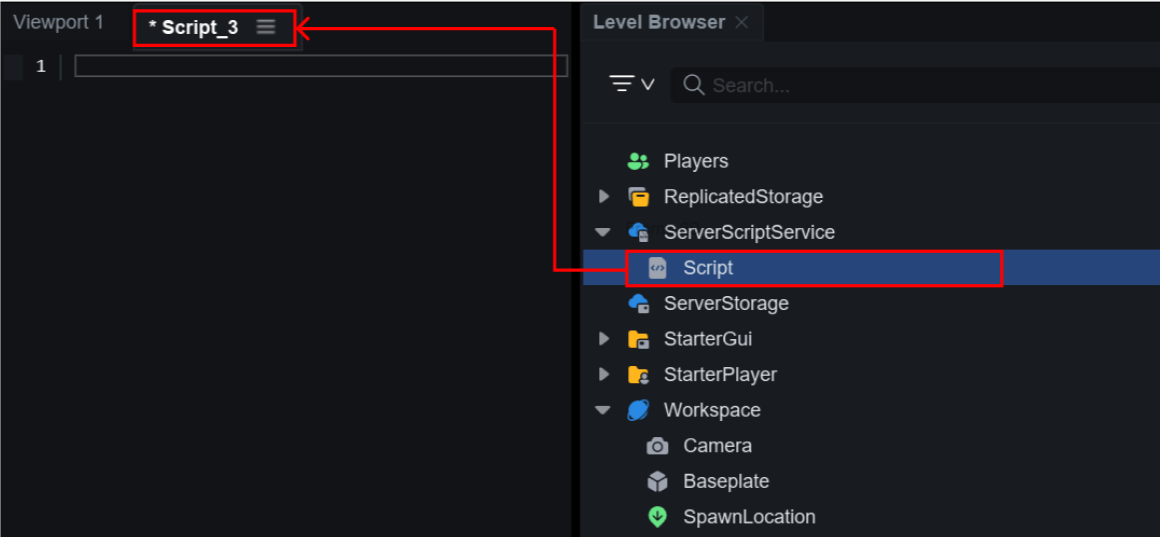1160x537 pixels.
Task: Click the Script file icon
Action: [x=657, y=268]
